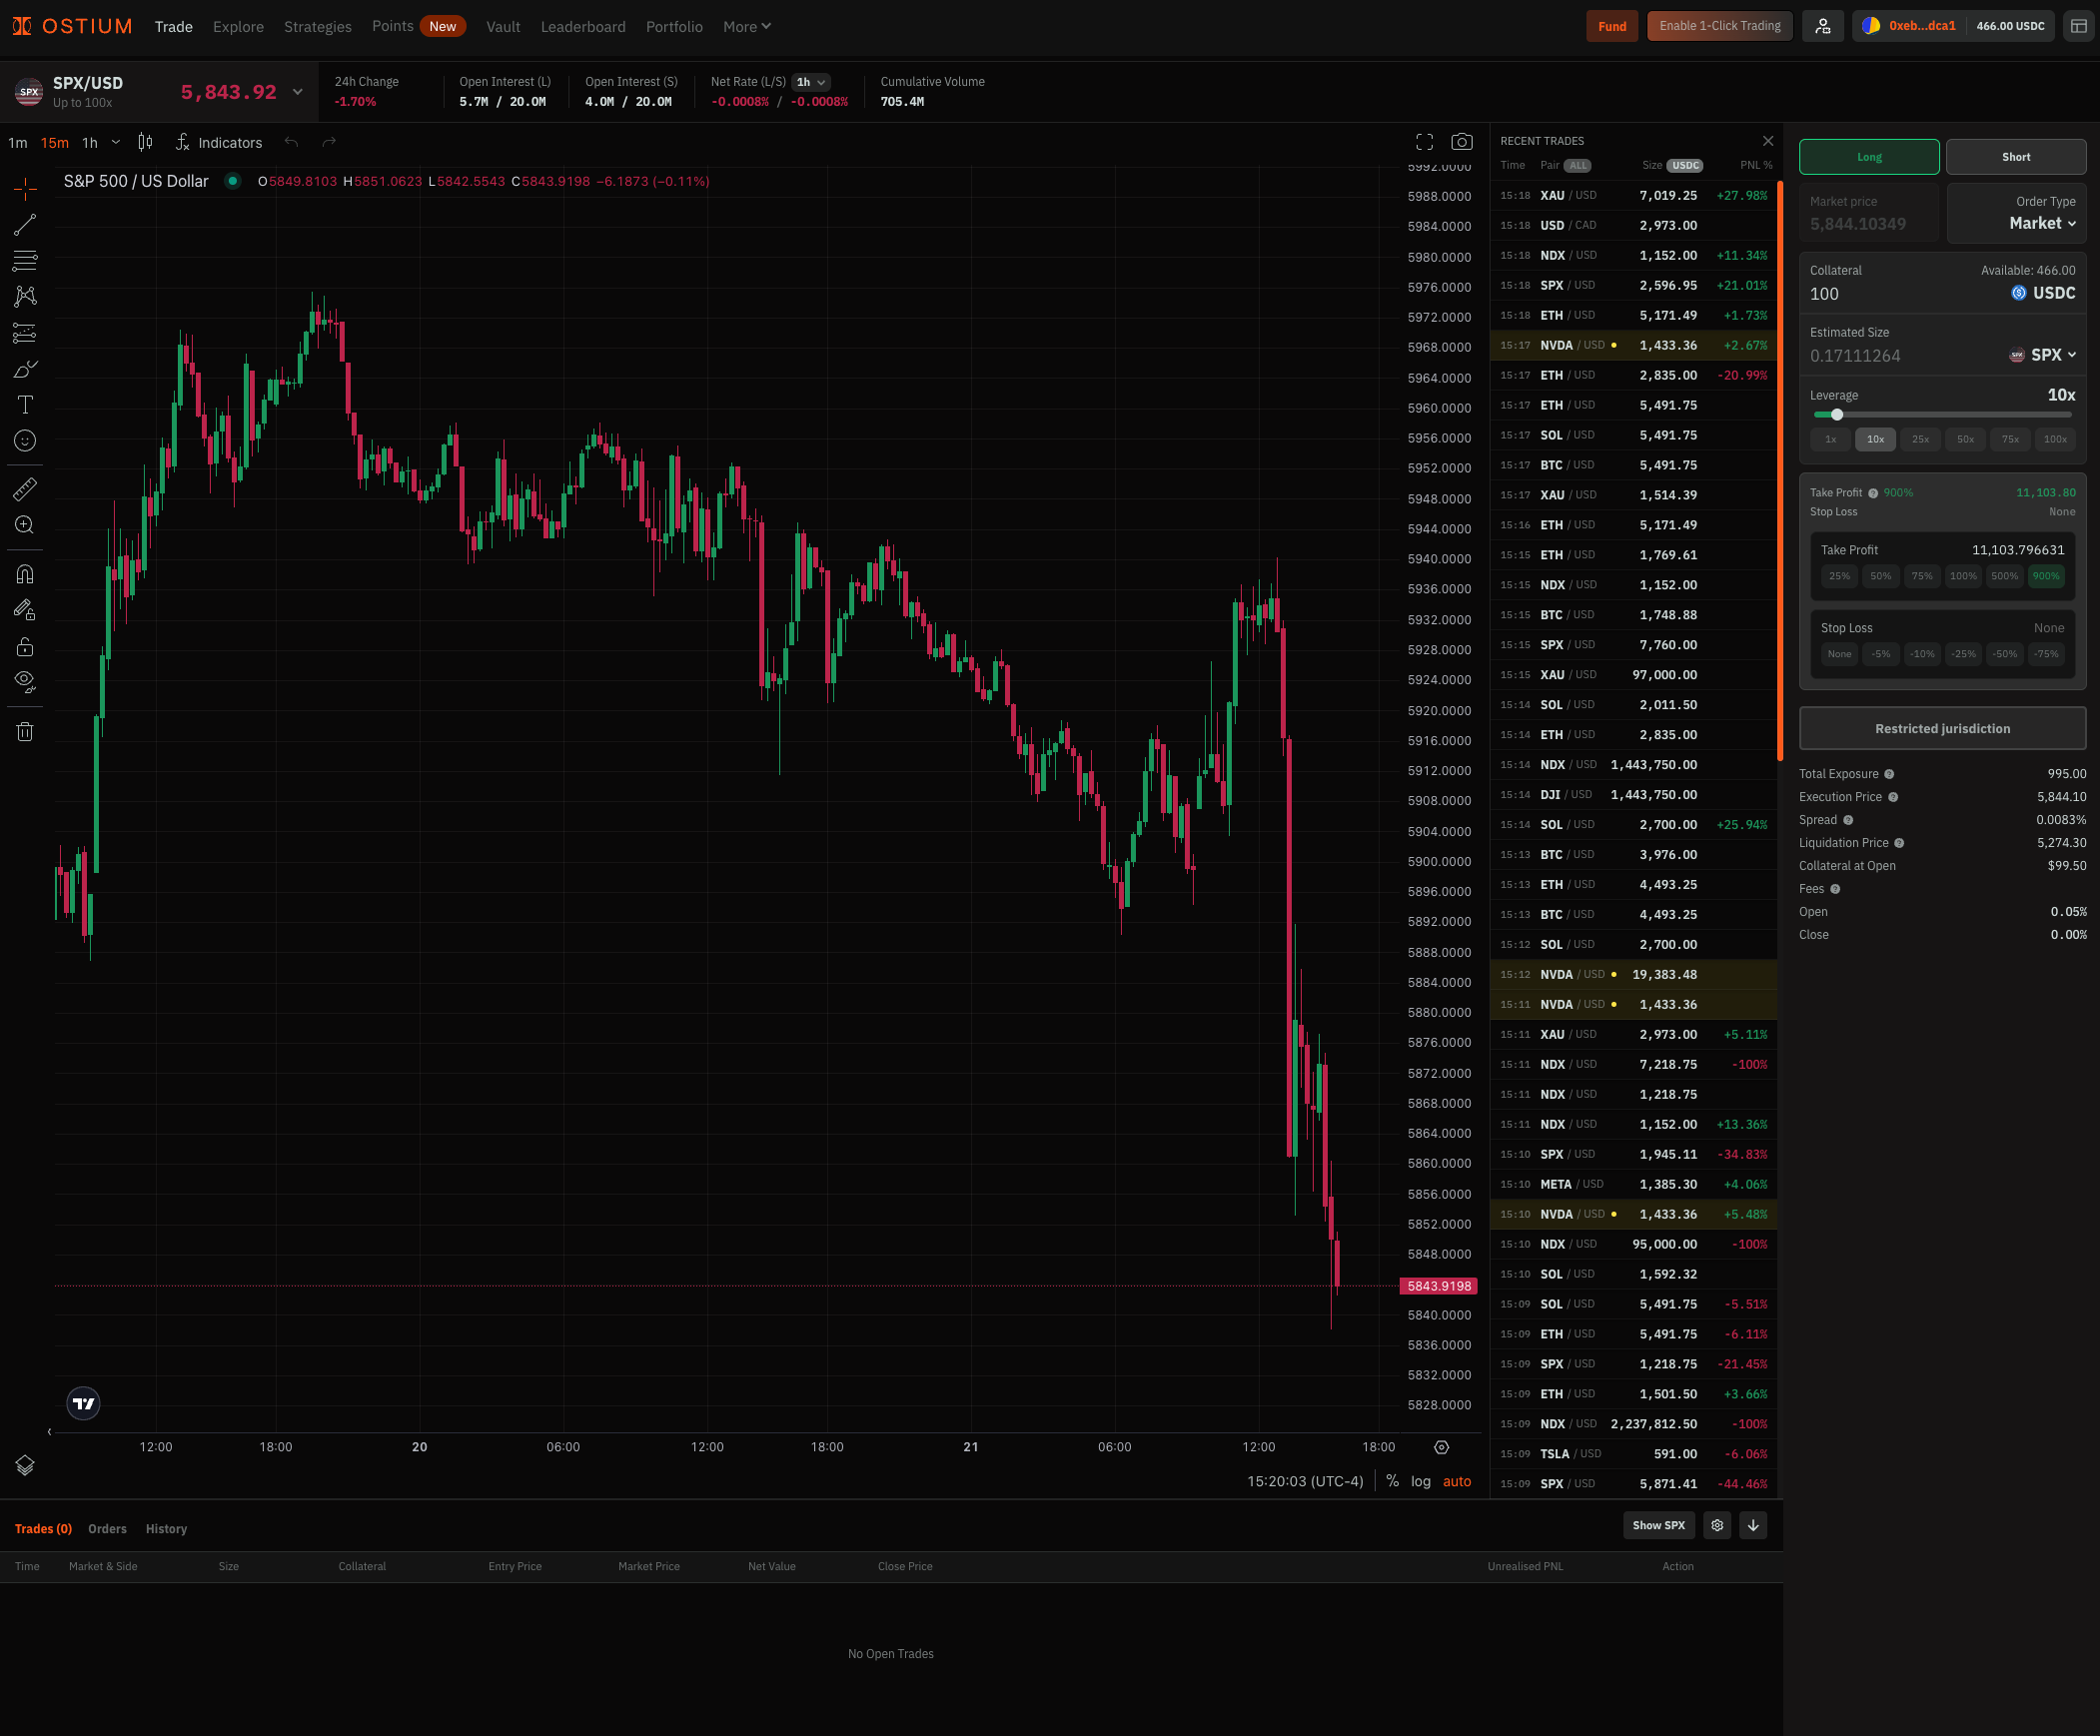This screenshot has width=2100, height=1736.
Task: Set Stop Loss to -25%
Action: pos(1963,653)
